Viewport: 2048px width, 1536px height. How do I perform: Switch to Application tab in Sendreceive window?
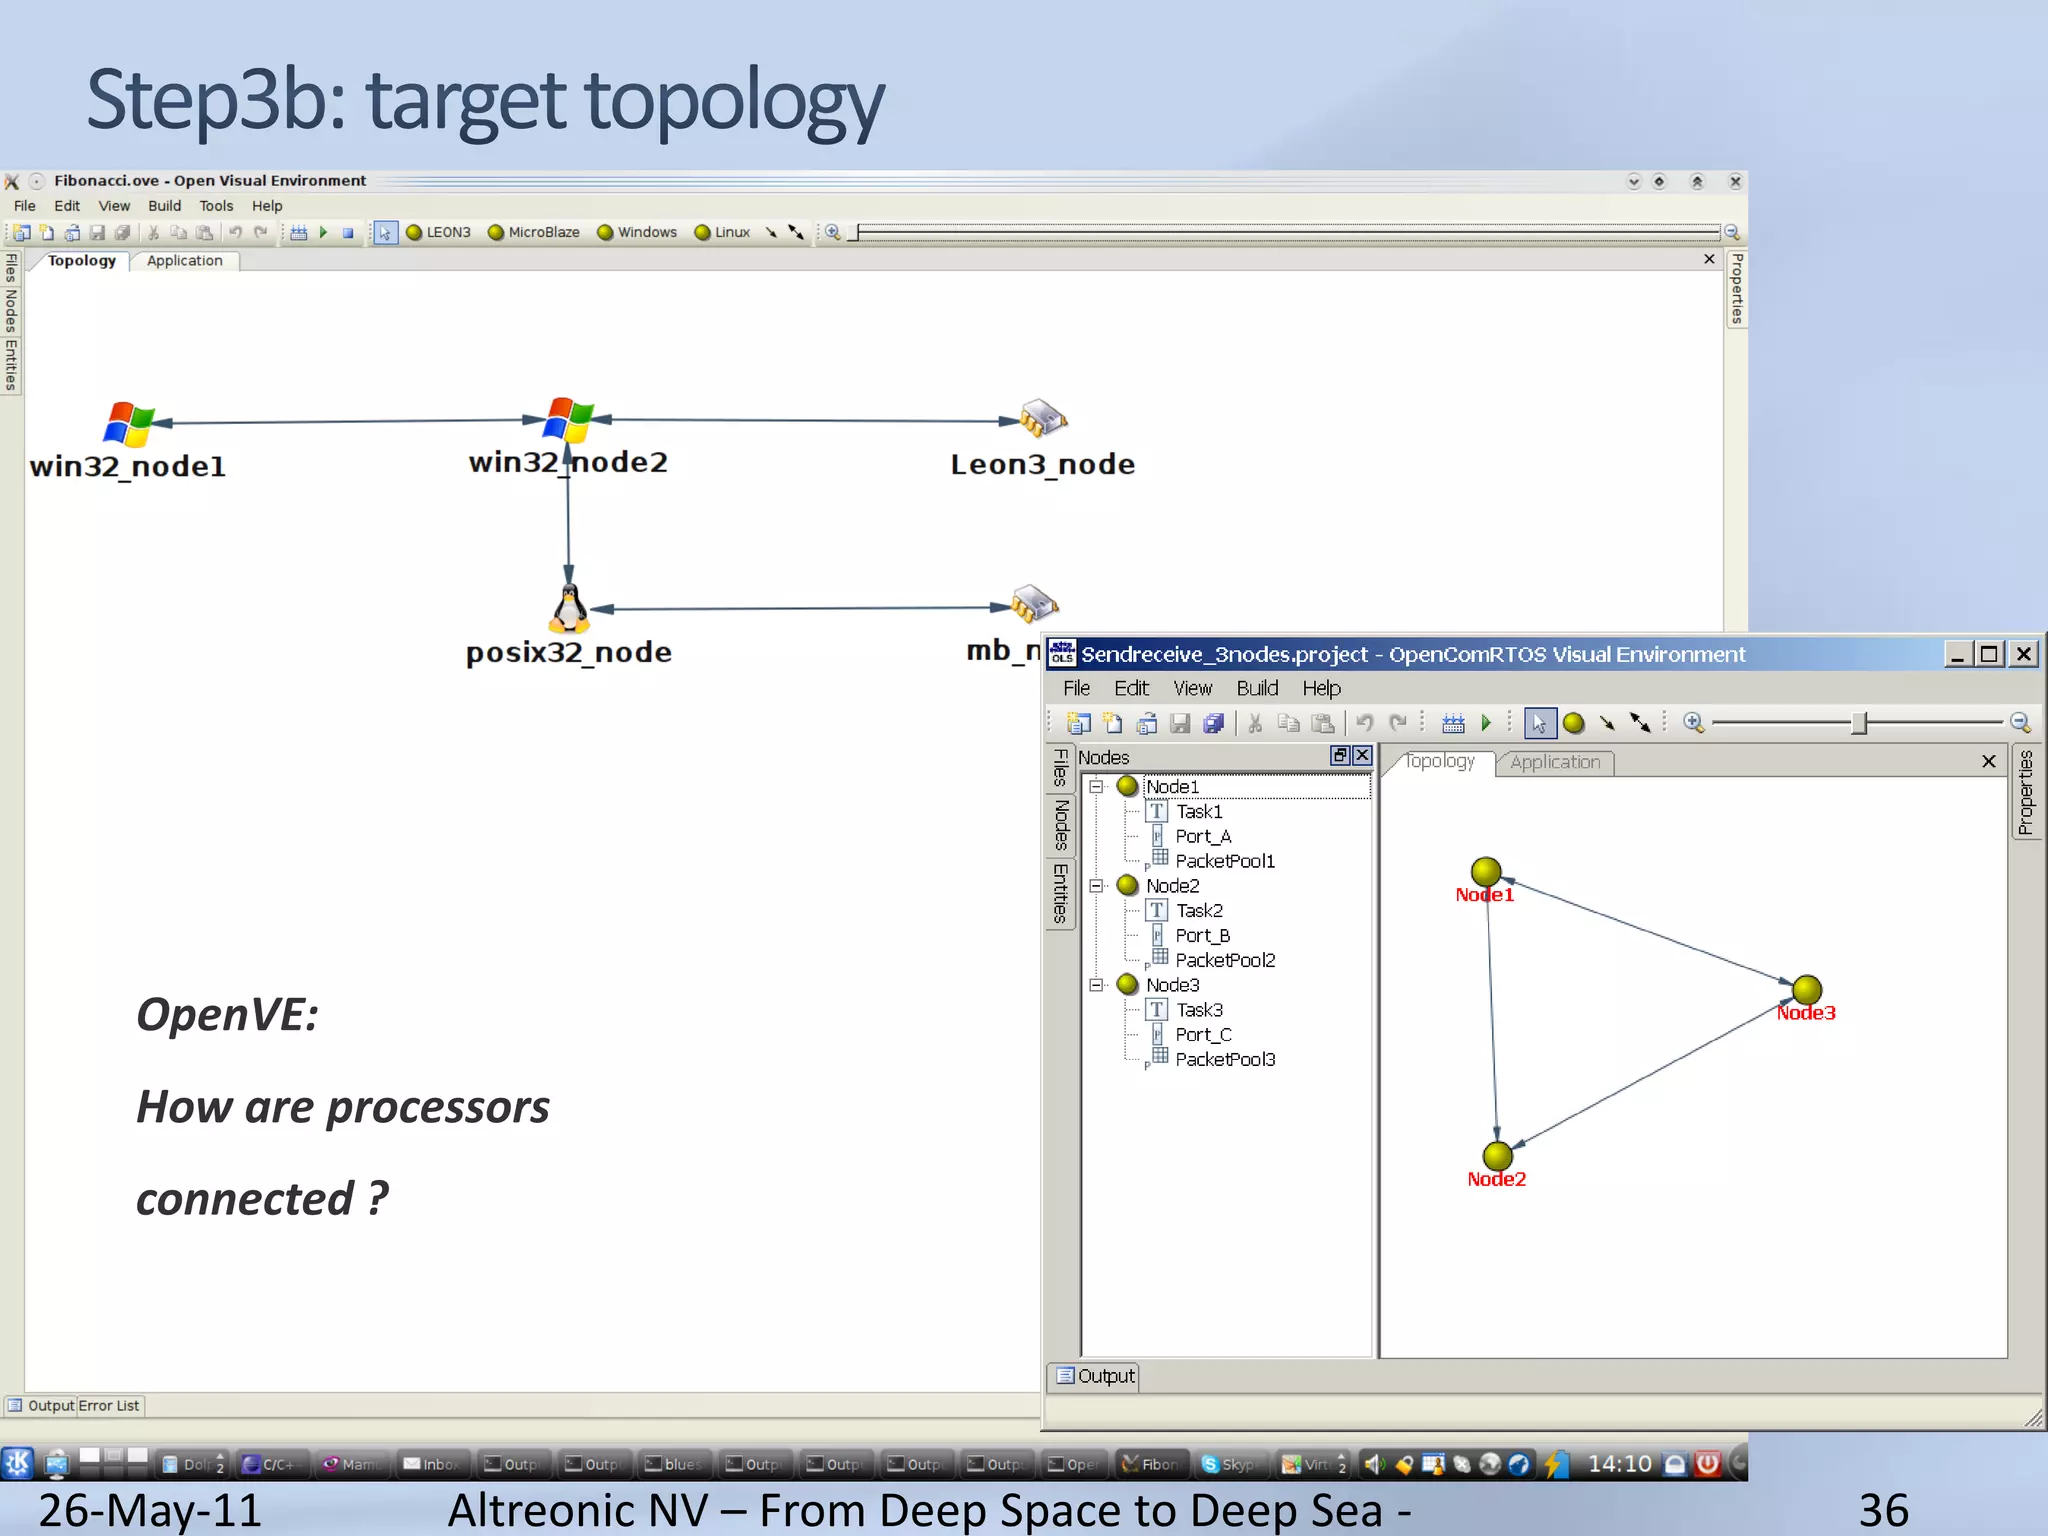click(x=1555, y=762)
